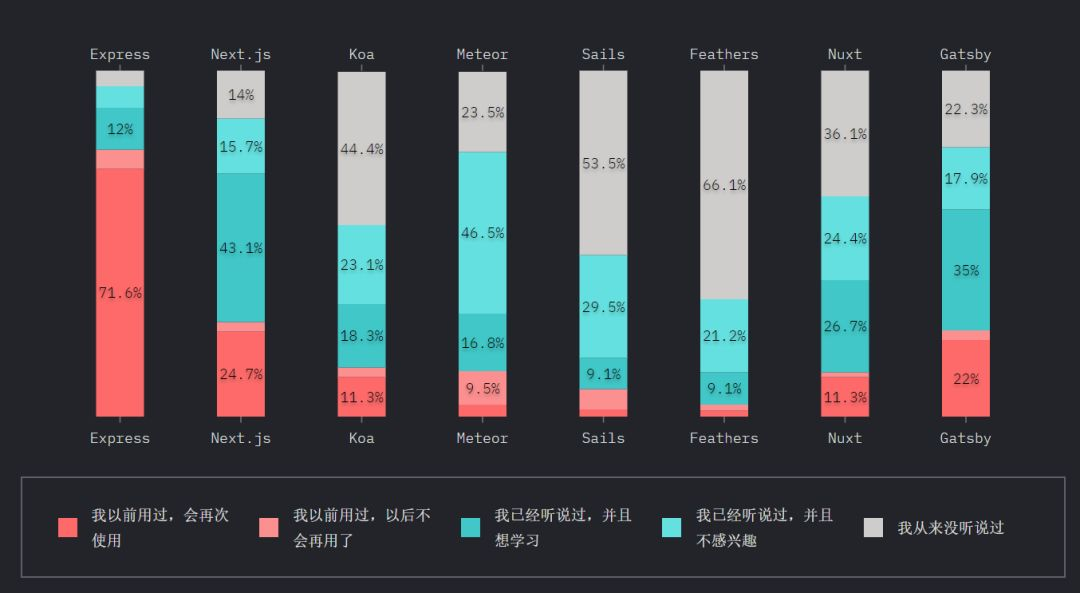Click the gray '我从来没听说过' legend swatch

(874, 528)
